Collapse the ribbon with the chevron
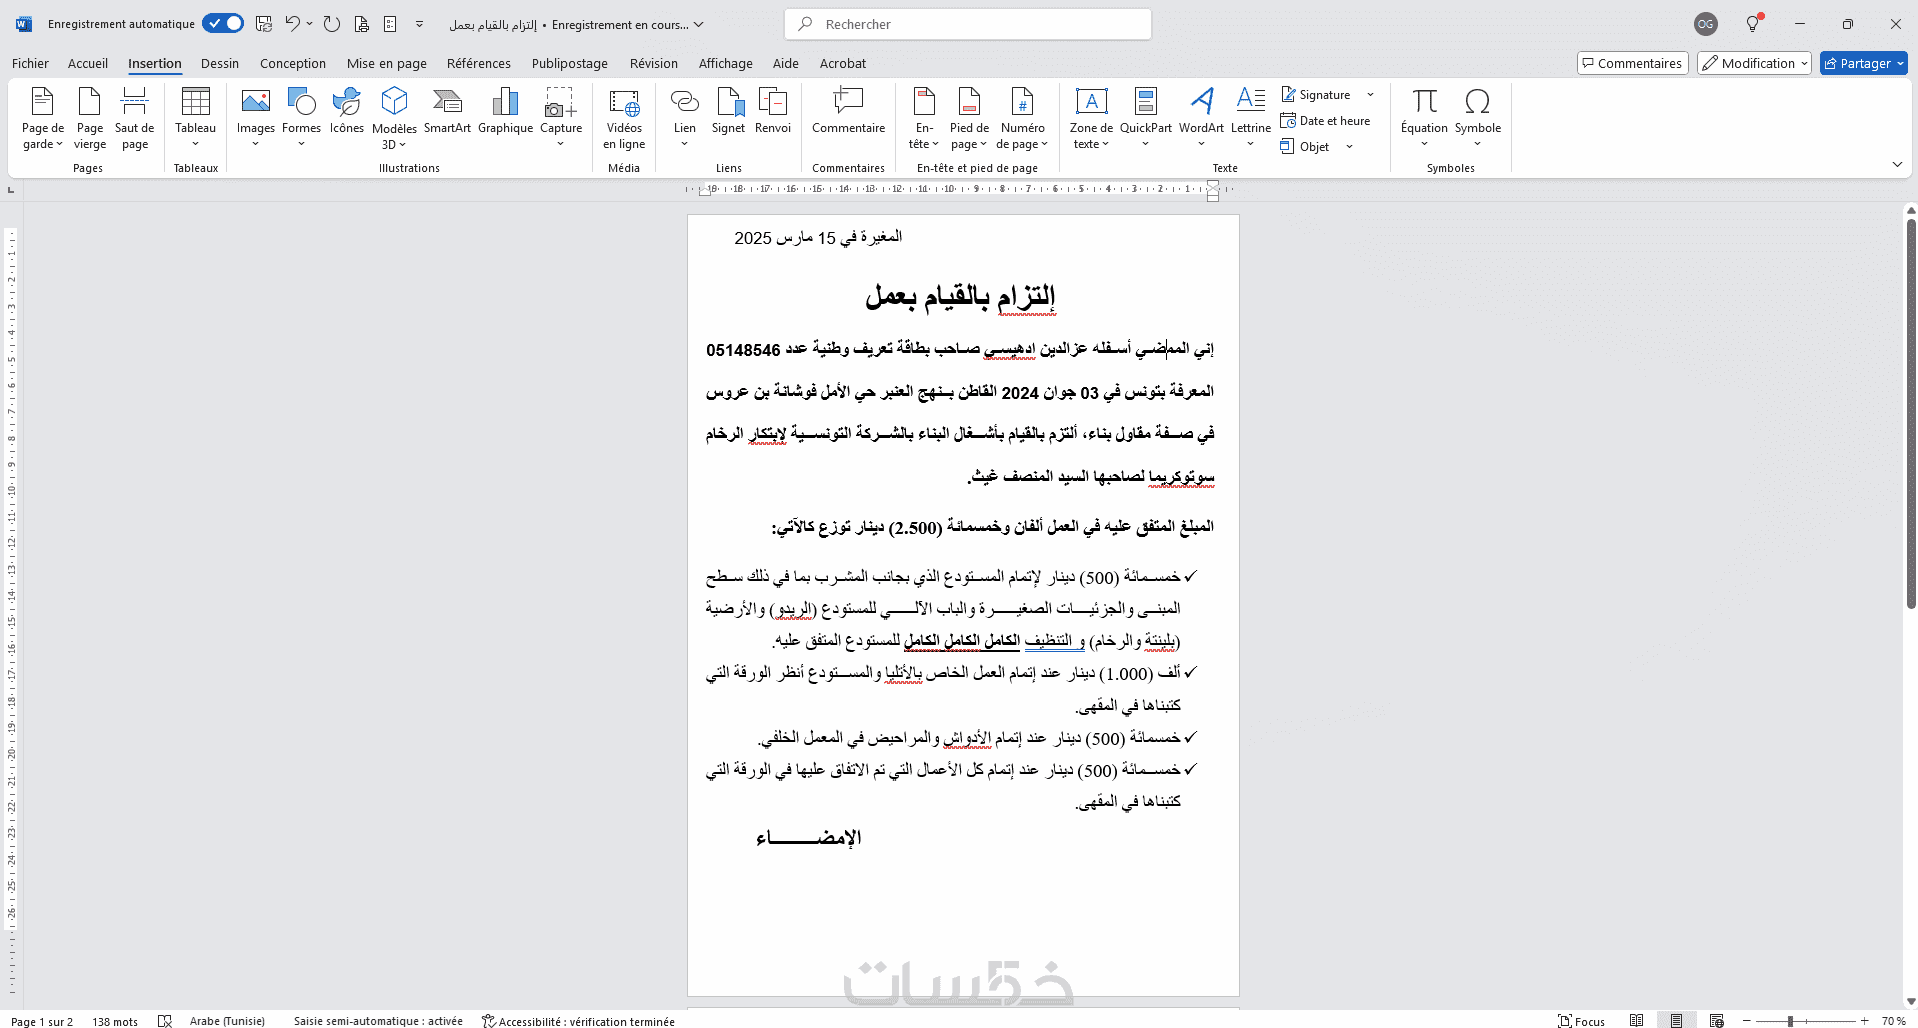1918x1028 pixels. point(1897,164)
